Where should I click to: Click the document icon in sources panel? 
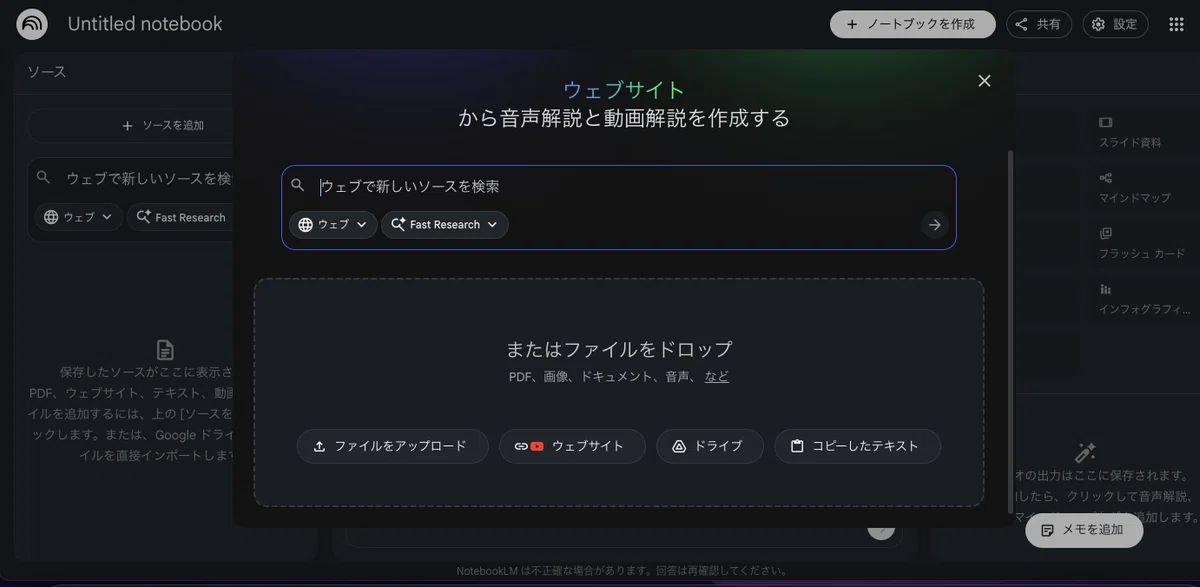(x=165, y=350)
